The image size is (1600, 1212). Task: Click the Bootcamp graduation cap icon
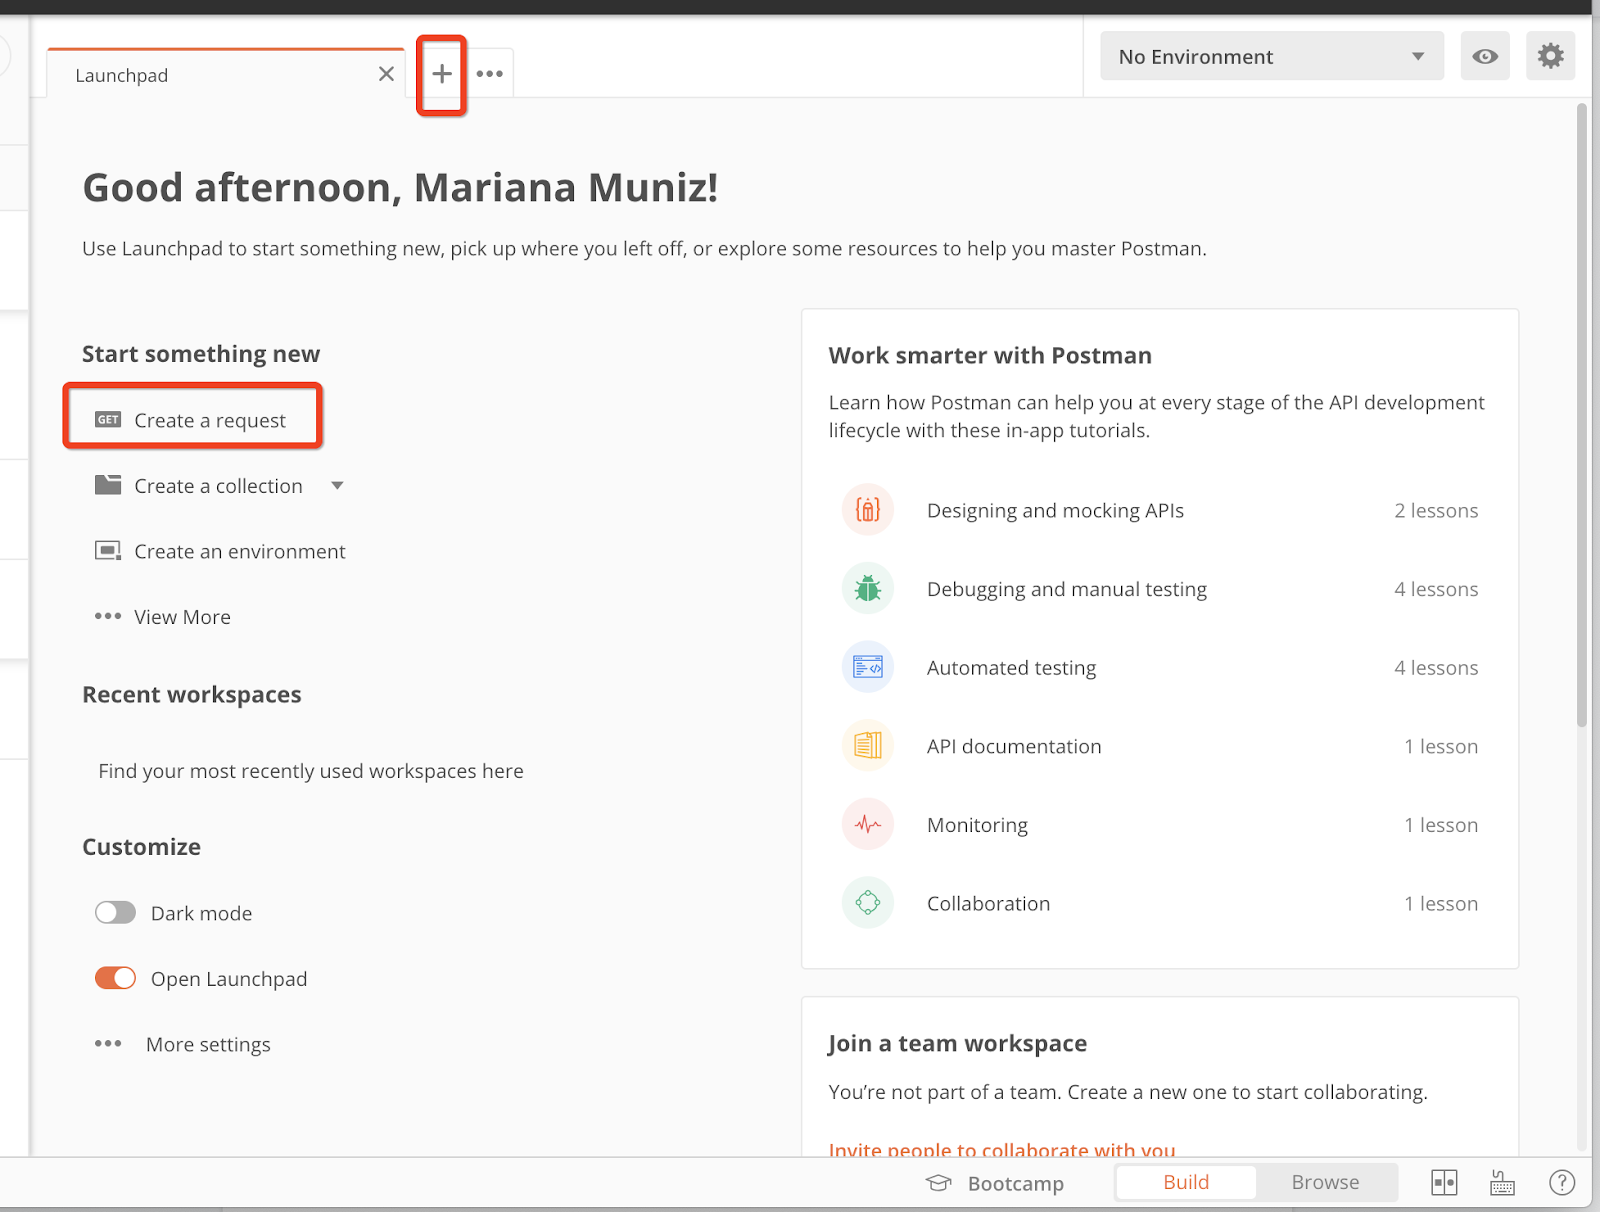click(x=939, y=1183)
